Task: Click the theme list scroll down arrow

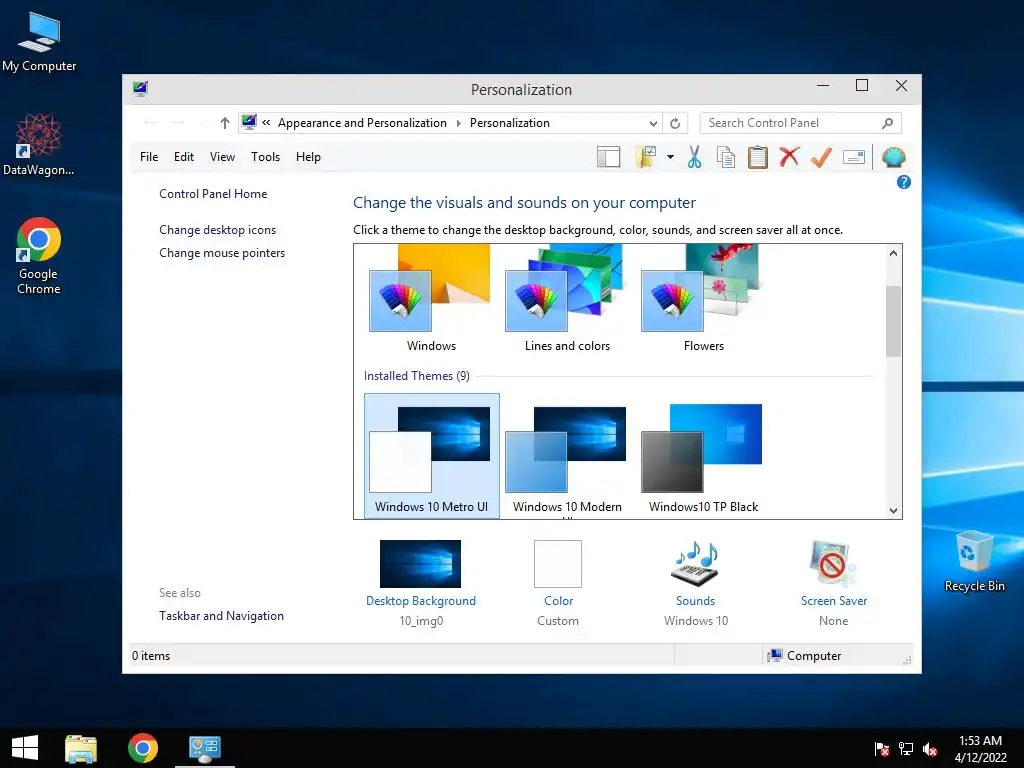Action: tap(893, 511)
